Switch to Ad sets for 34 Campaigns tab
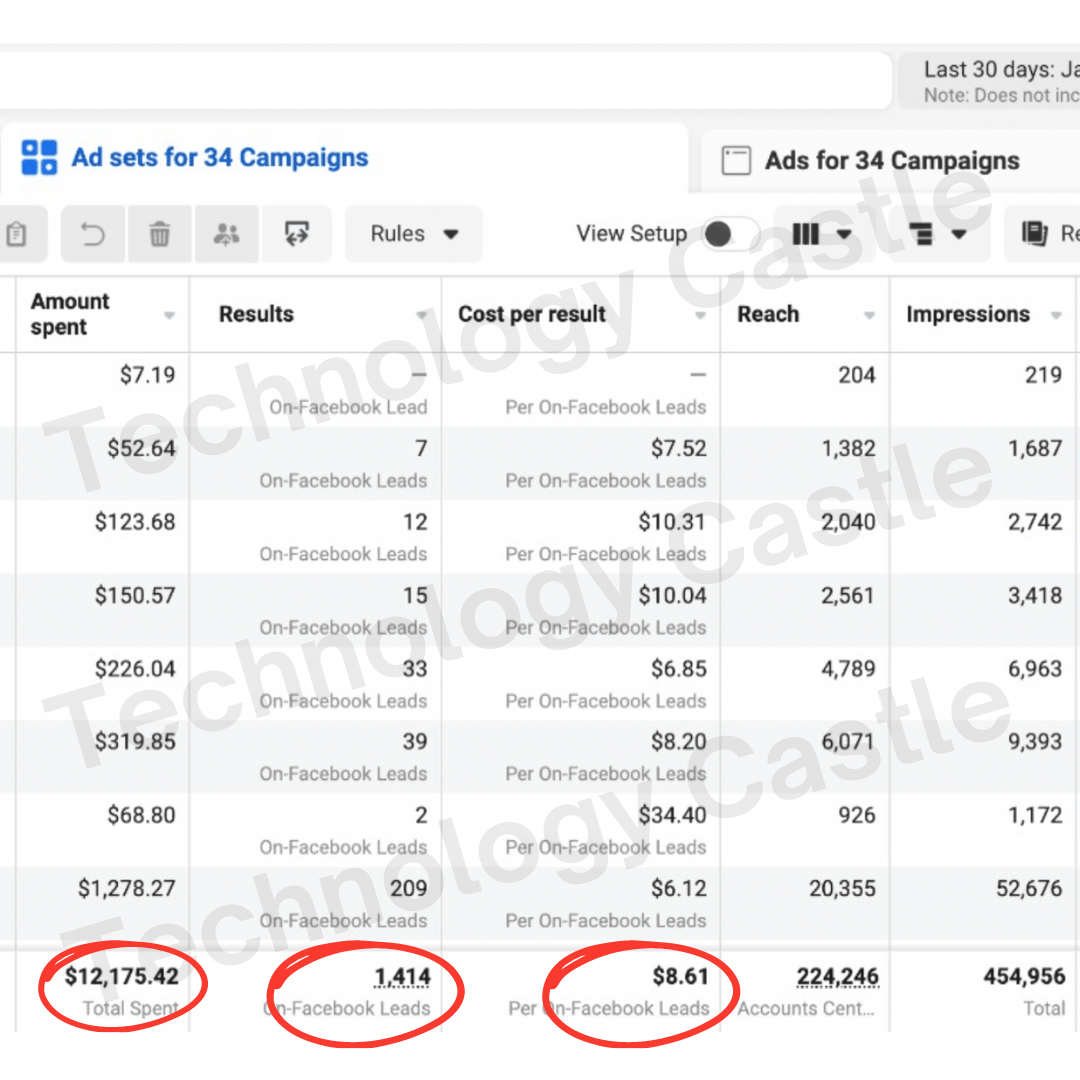 click(219, 158)
